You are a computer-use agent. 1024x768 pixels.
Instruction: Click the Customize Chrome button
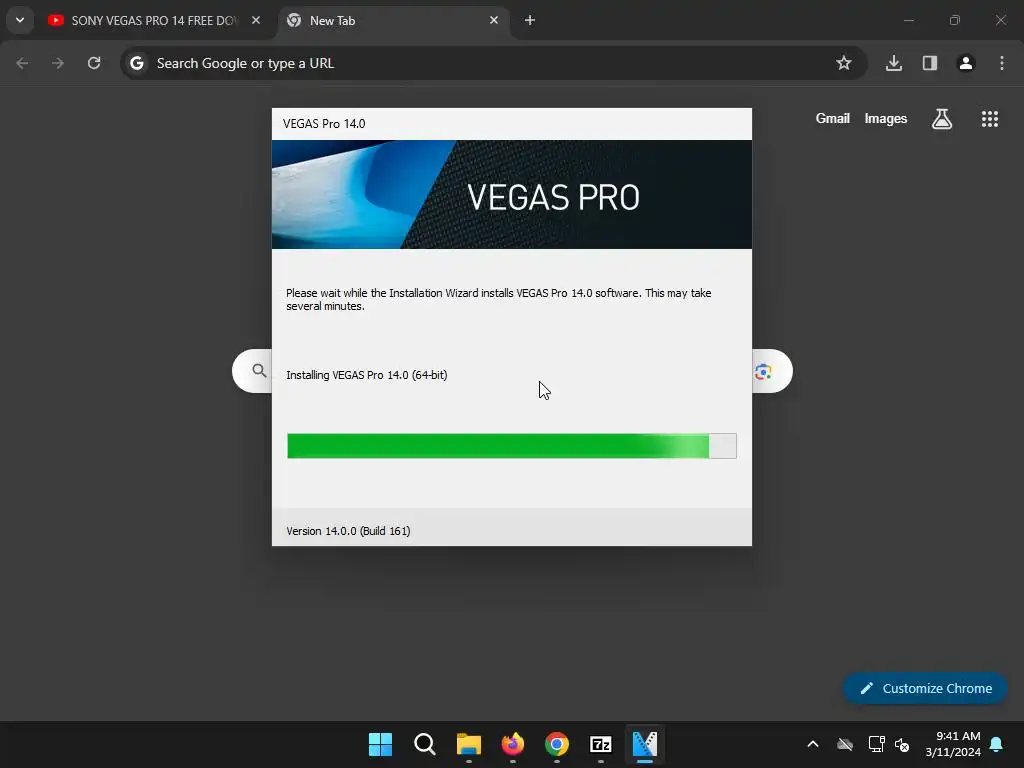click(x=925, y=688)
